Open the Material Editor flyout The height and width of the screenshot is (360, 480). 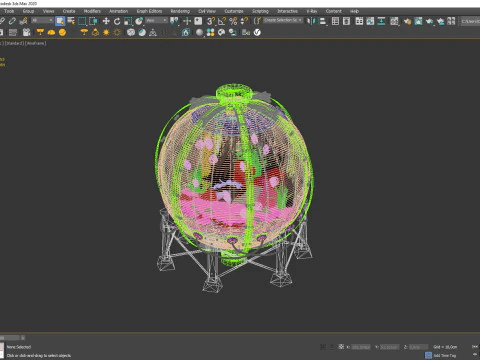pyautogui.click(x=394, y=21)
